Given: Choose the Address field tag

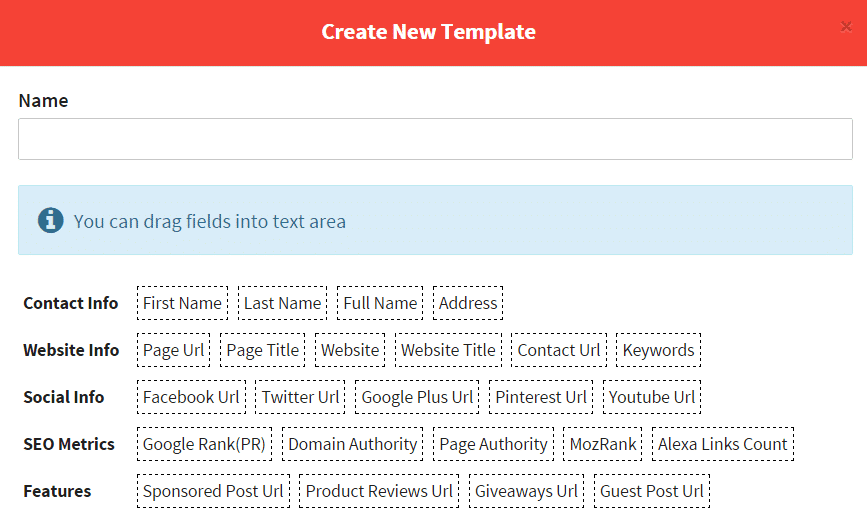Looking at the screenshot, I should point(468,303).
